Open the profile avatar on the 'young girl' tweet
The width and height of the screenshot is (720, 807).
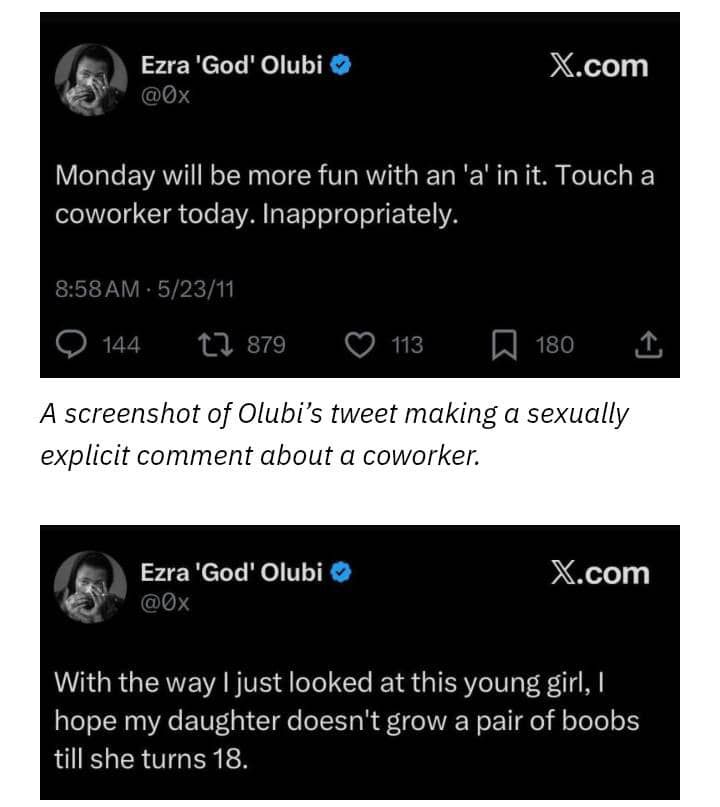coord(90,587)
